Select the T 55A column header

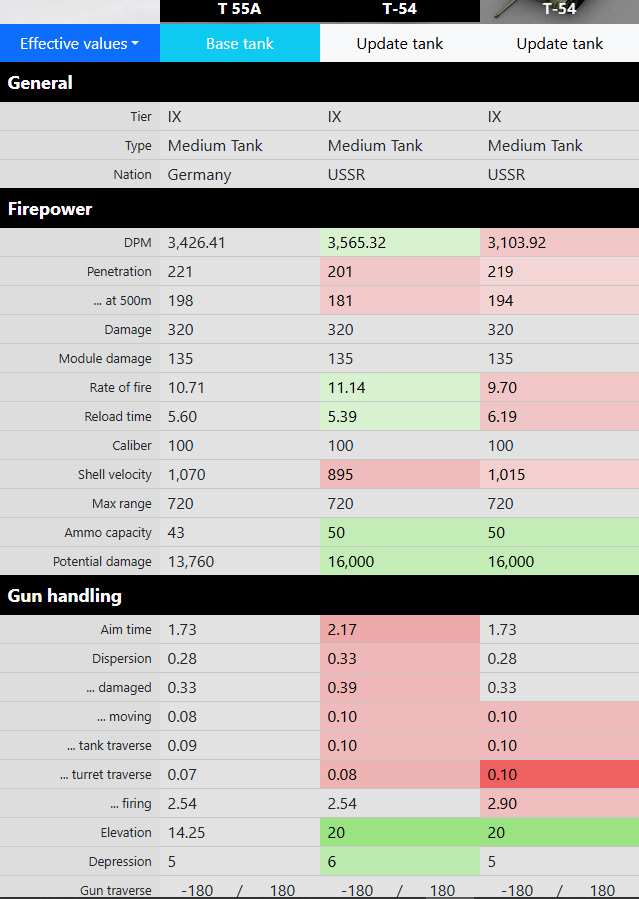pyautogui.click(x=240, y=9)
